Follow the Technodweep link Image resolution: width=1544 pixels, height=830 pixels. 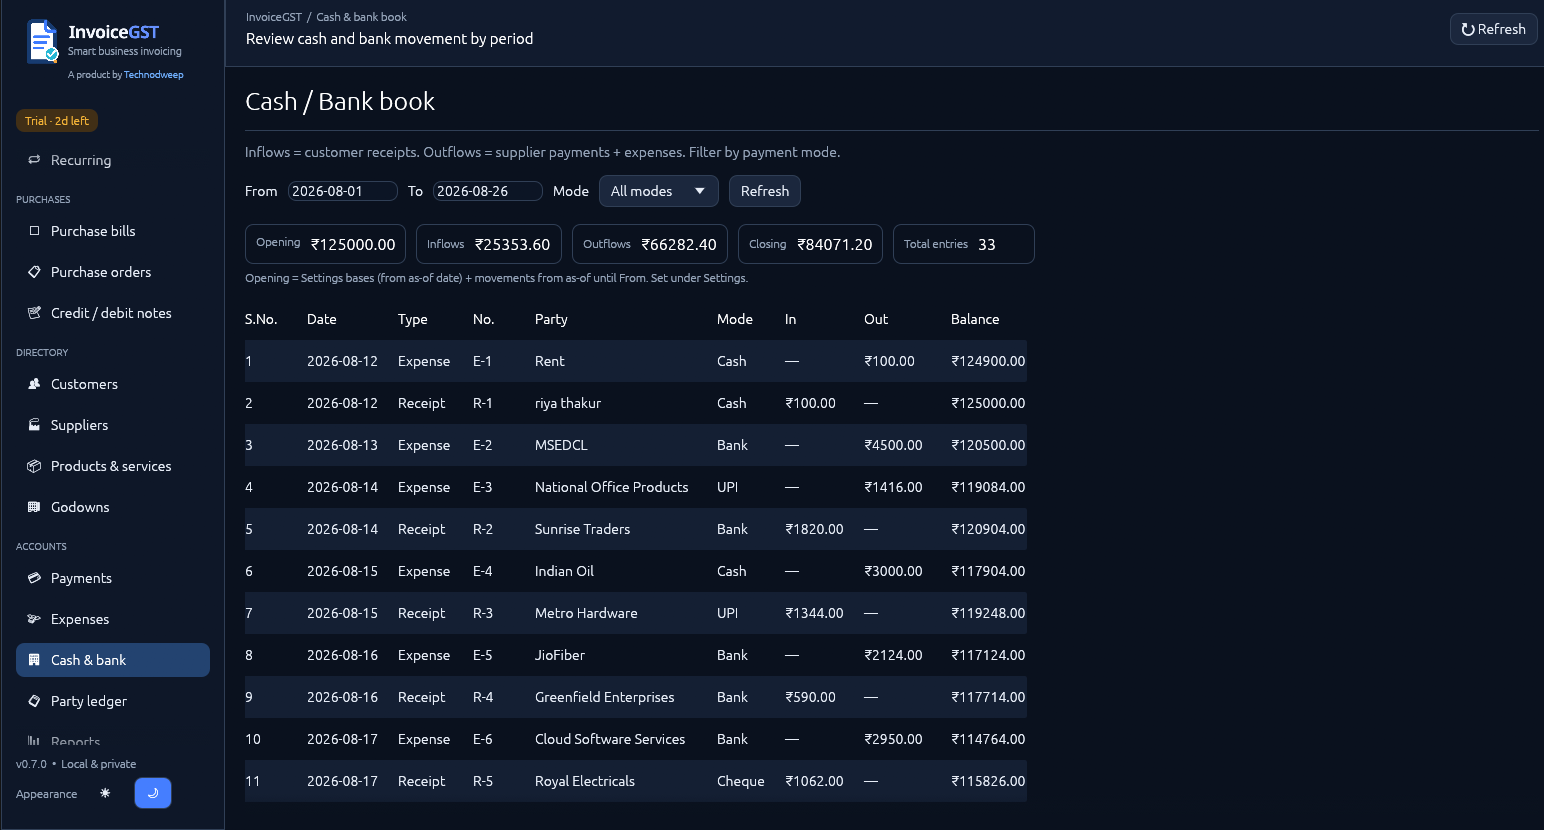pyautogui.click(x=153, y=75)
